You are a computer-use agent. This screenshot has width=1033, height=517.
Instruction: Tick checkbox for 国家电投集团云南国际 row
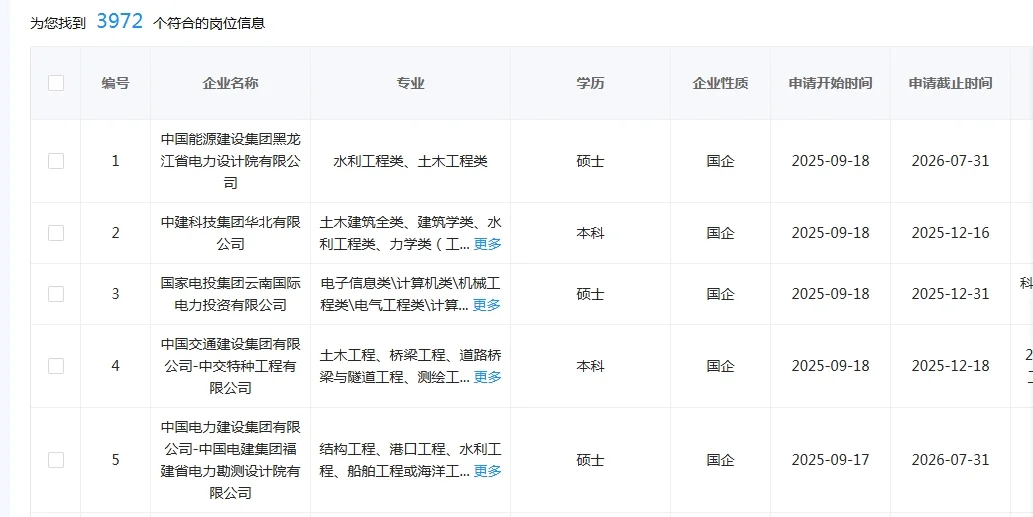click(x=56, y=294)
